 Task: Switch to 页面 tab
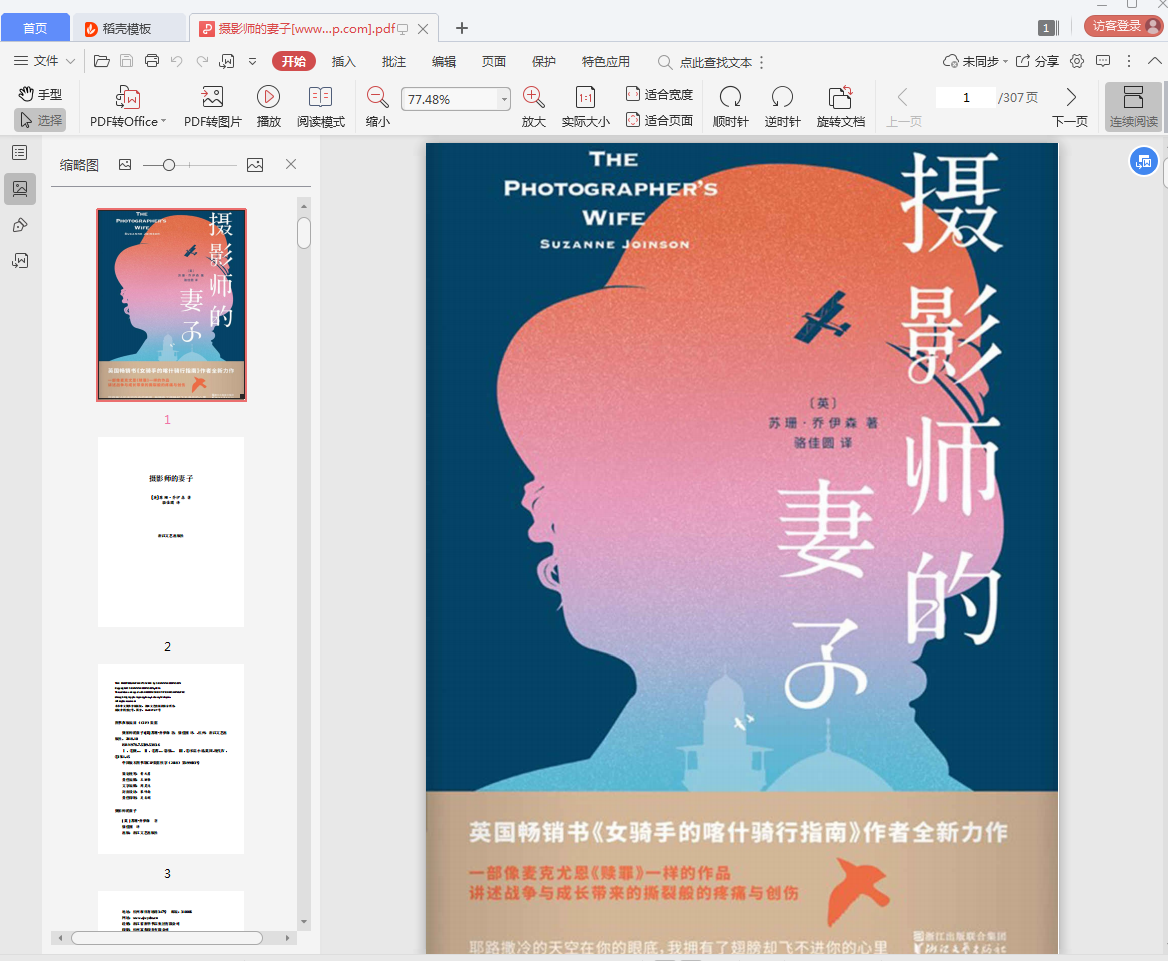pos(494,61)
